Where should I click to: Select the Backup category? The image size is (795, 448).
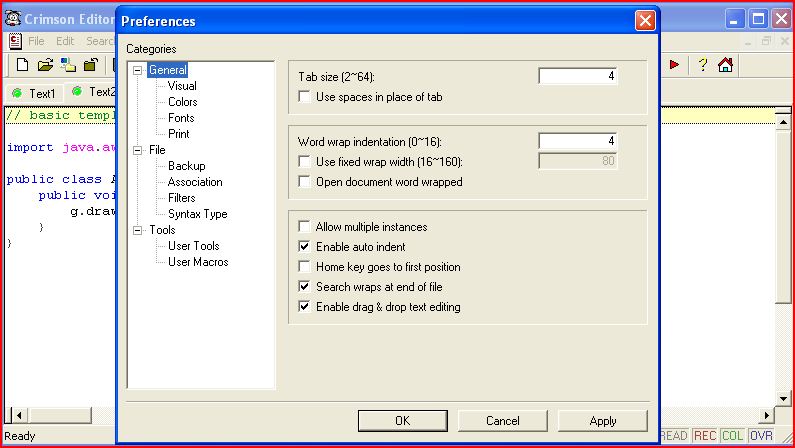pyautogui.click(x=187, y=166)
